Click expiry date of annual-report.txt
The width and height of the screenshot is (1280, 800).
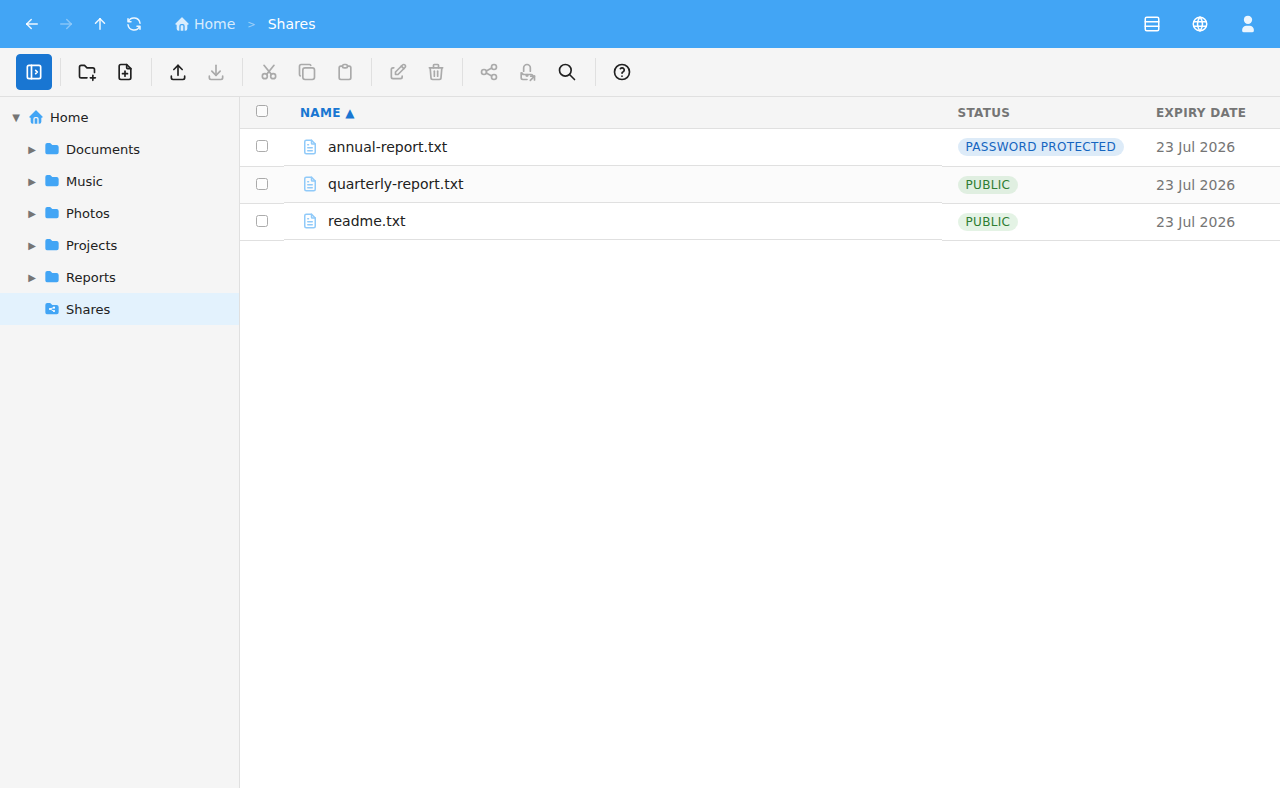[x=1195, y=147]
